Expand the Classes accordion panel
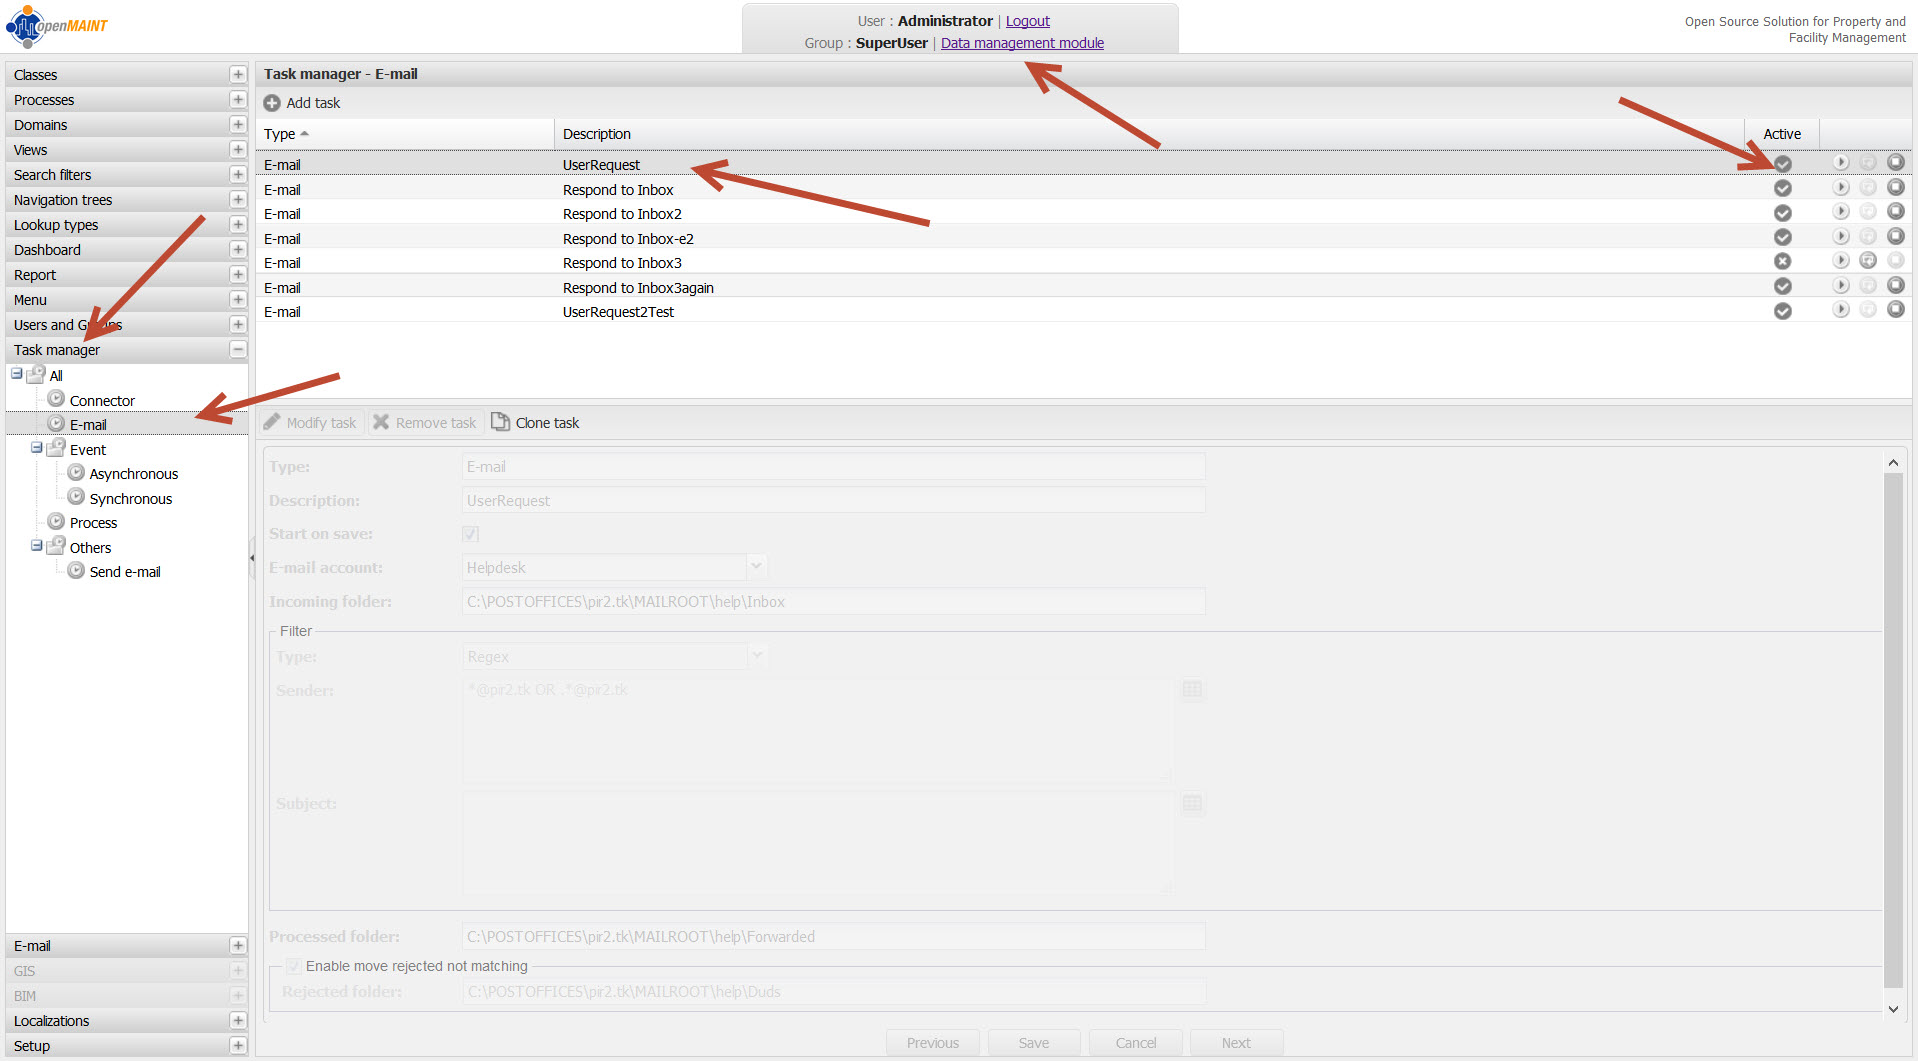This screenshot has width=1918, height=1061. coord(238,75)
